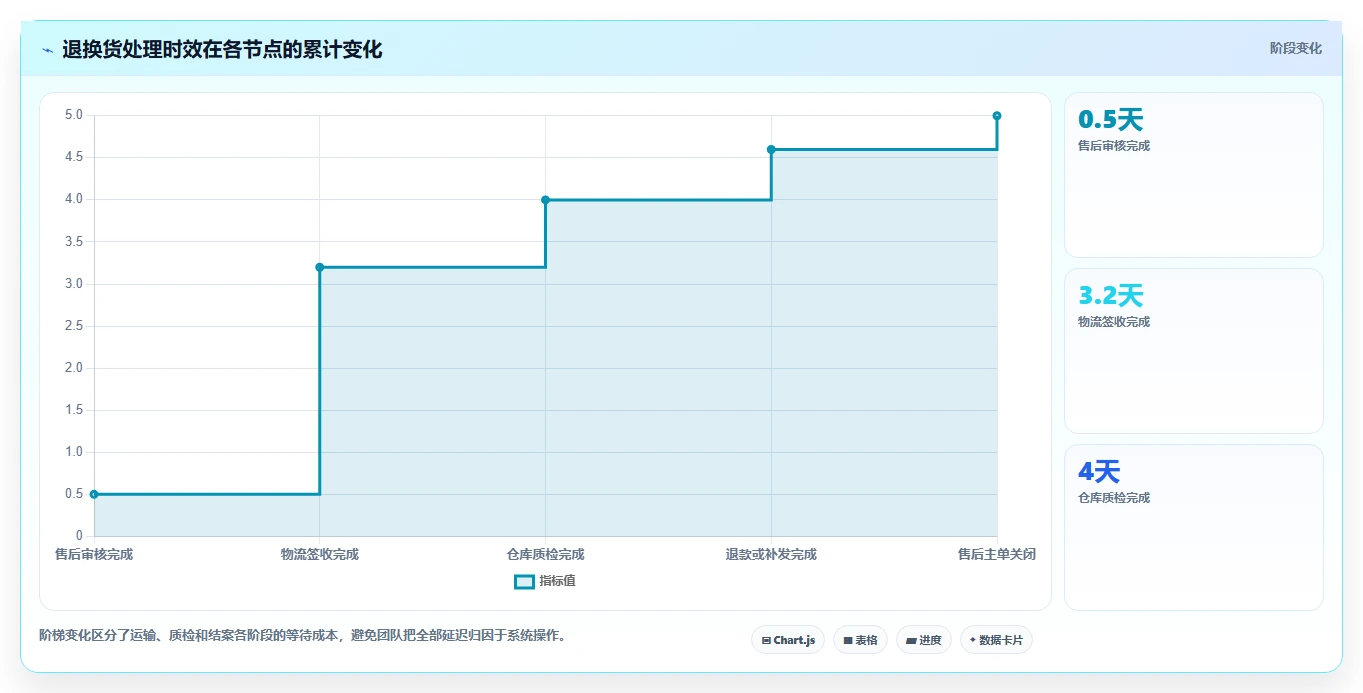Click the lightning icon beside the chart title
Viewport: 1363px width, 693px height.
coord(47,50)
